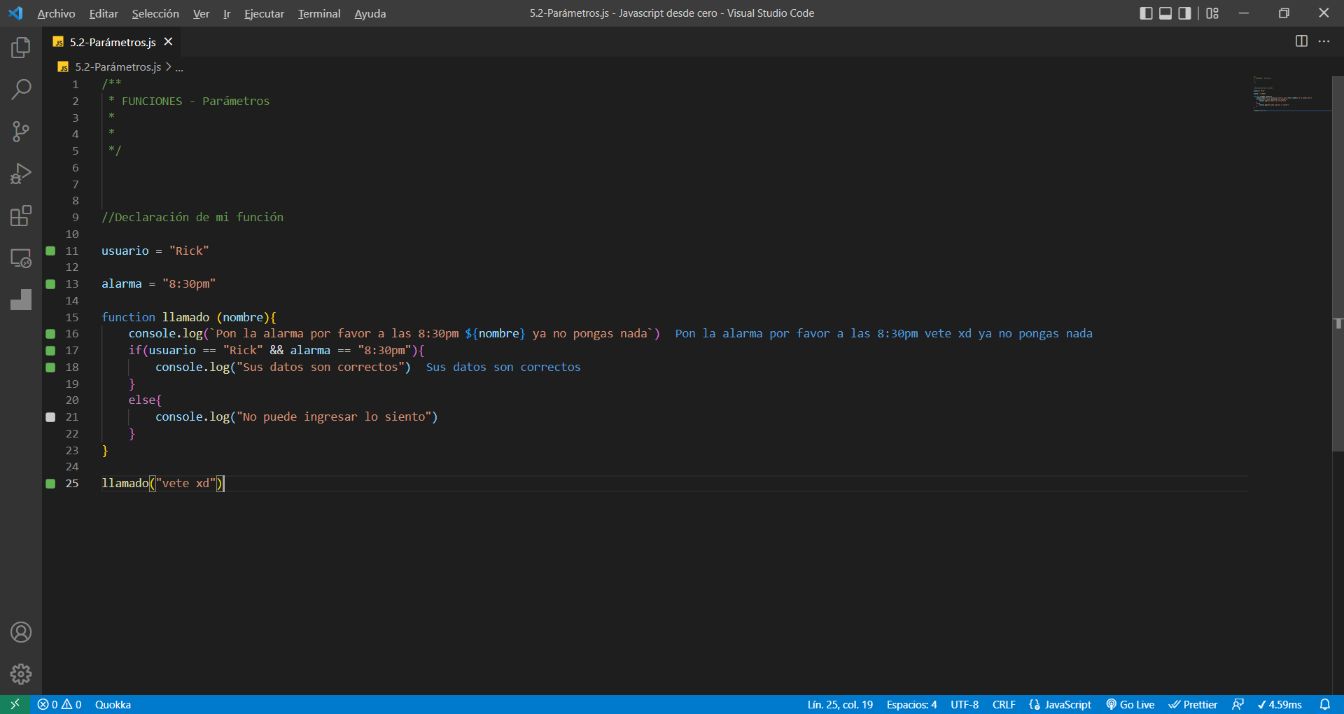Open the Manage settings gear
1344x714 pixels.
(x=21, y=673)
